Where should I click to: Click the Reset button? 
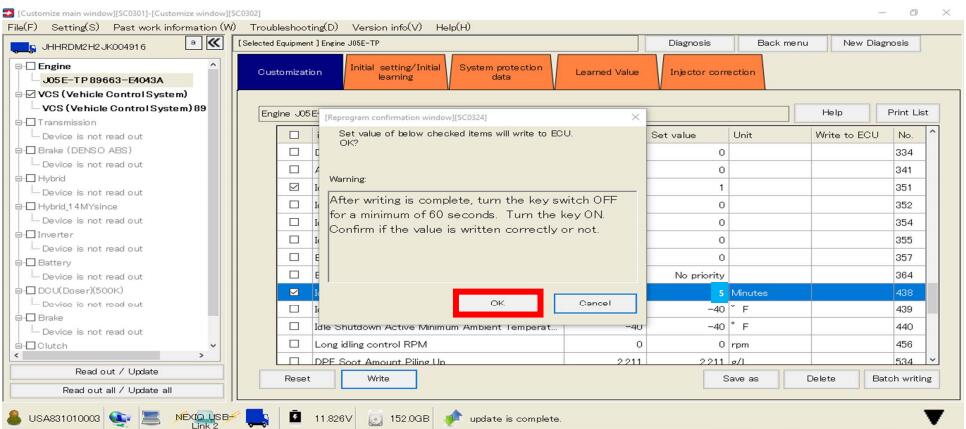point(298,379)
